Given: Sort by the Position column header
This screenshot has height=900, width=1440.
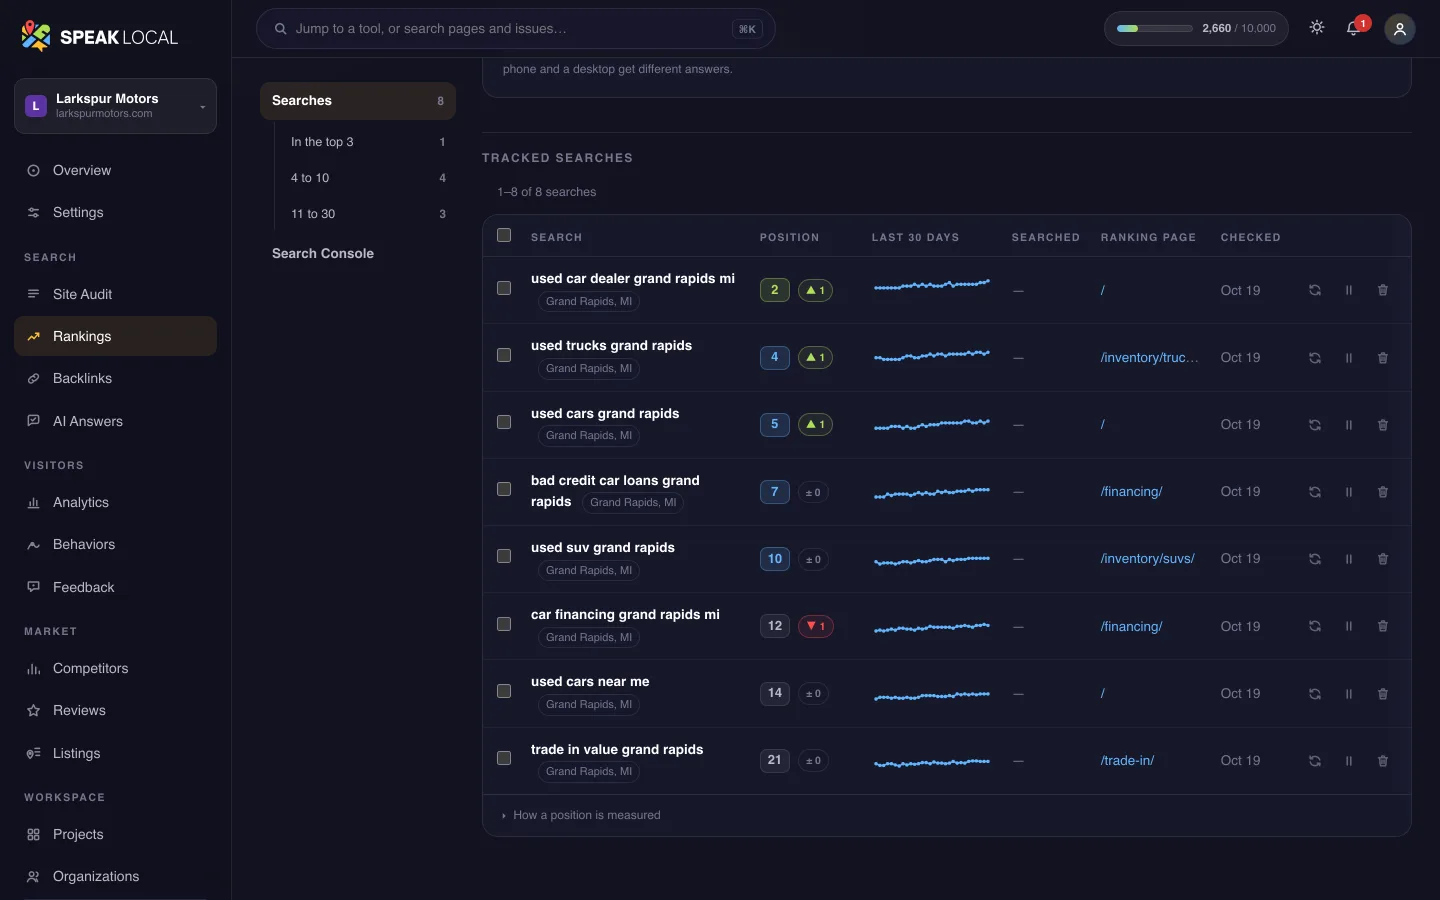Looking at the screenshot, I should click(789, 237).
